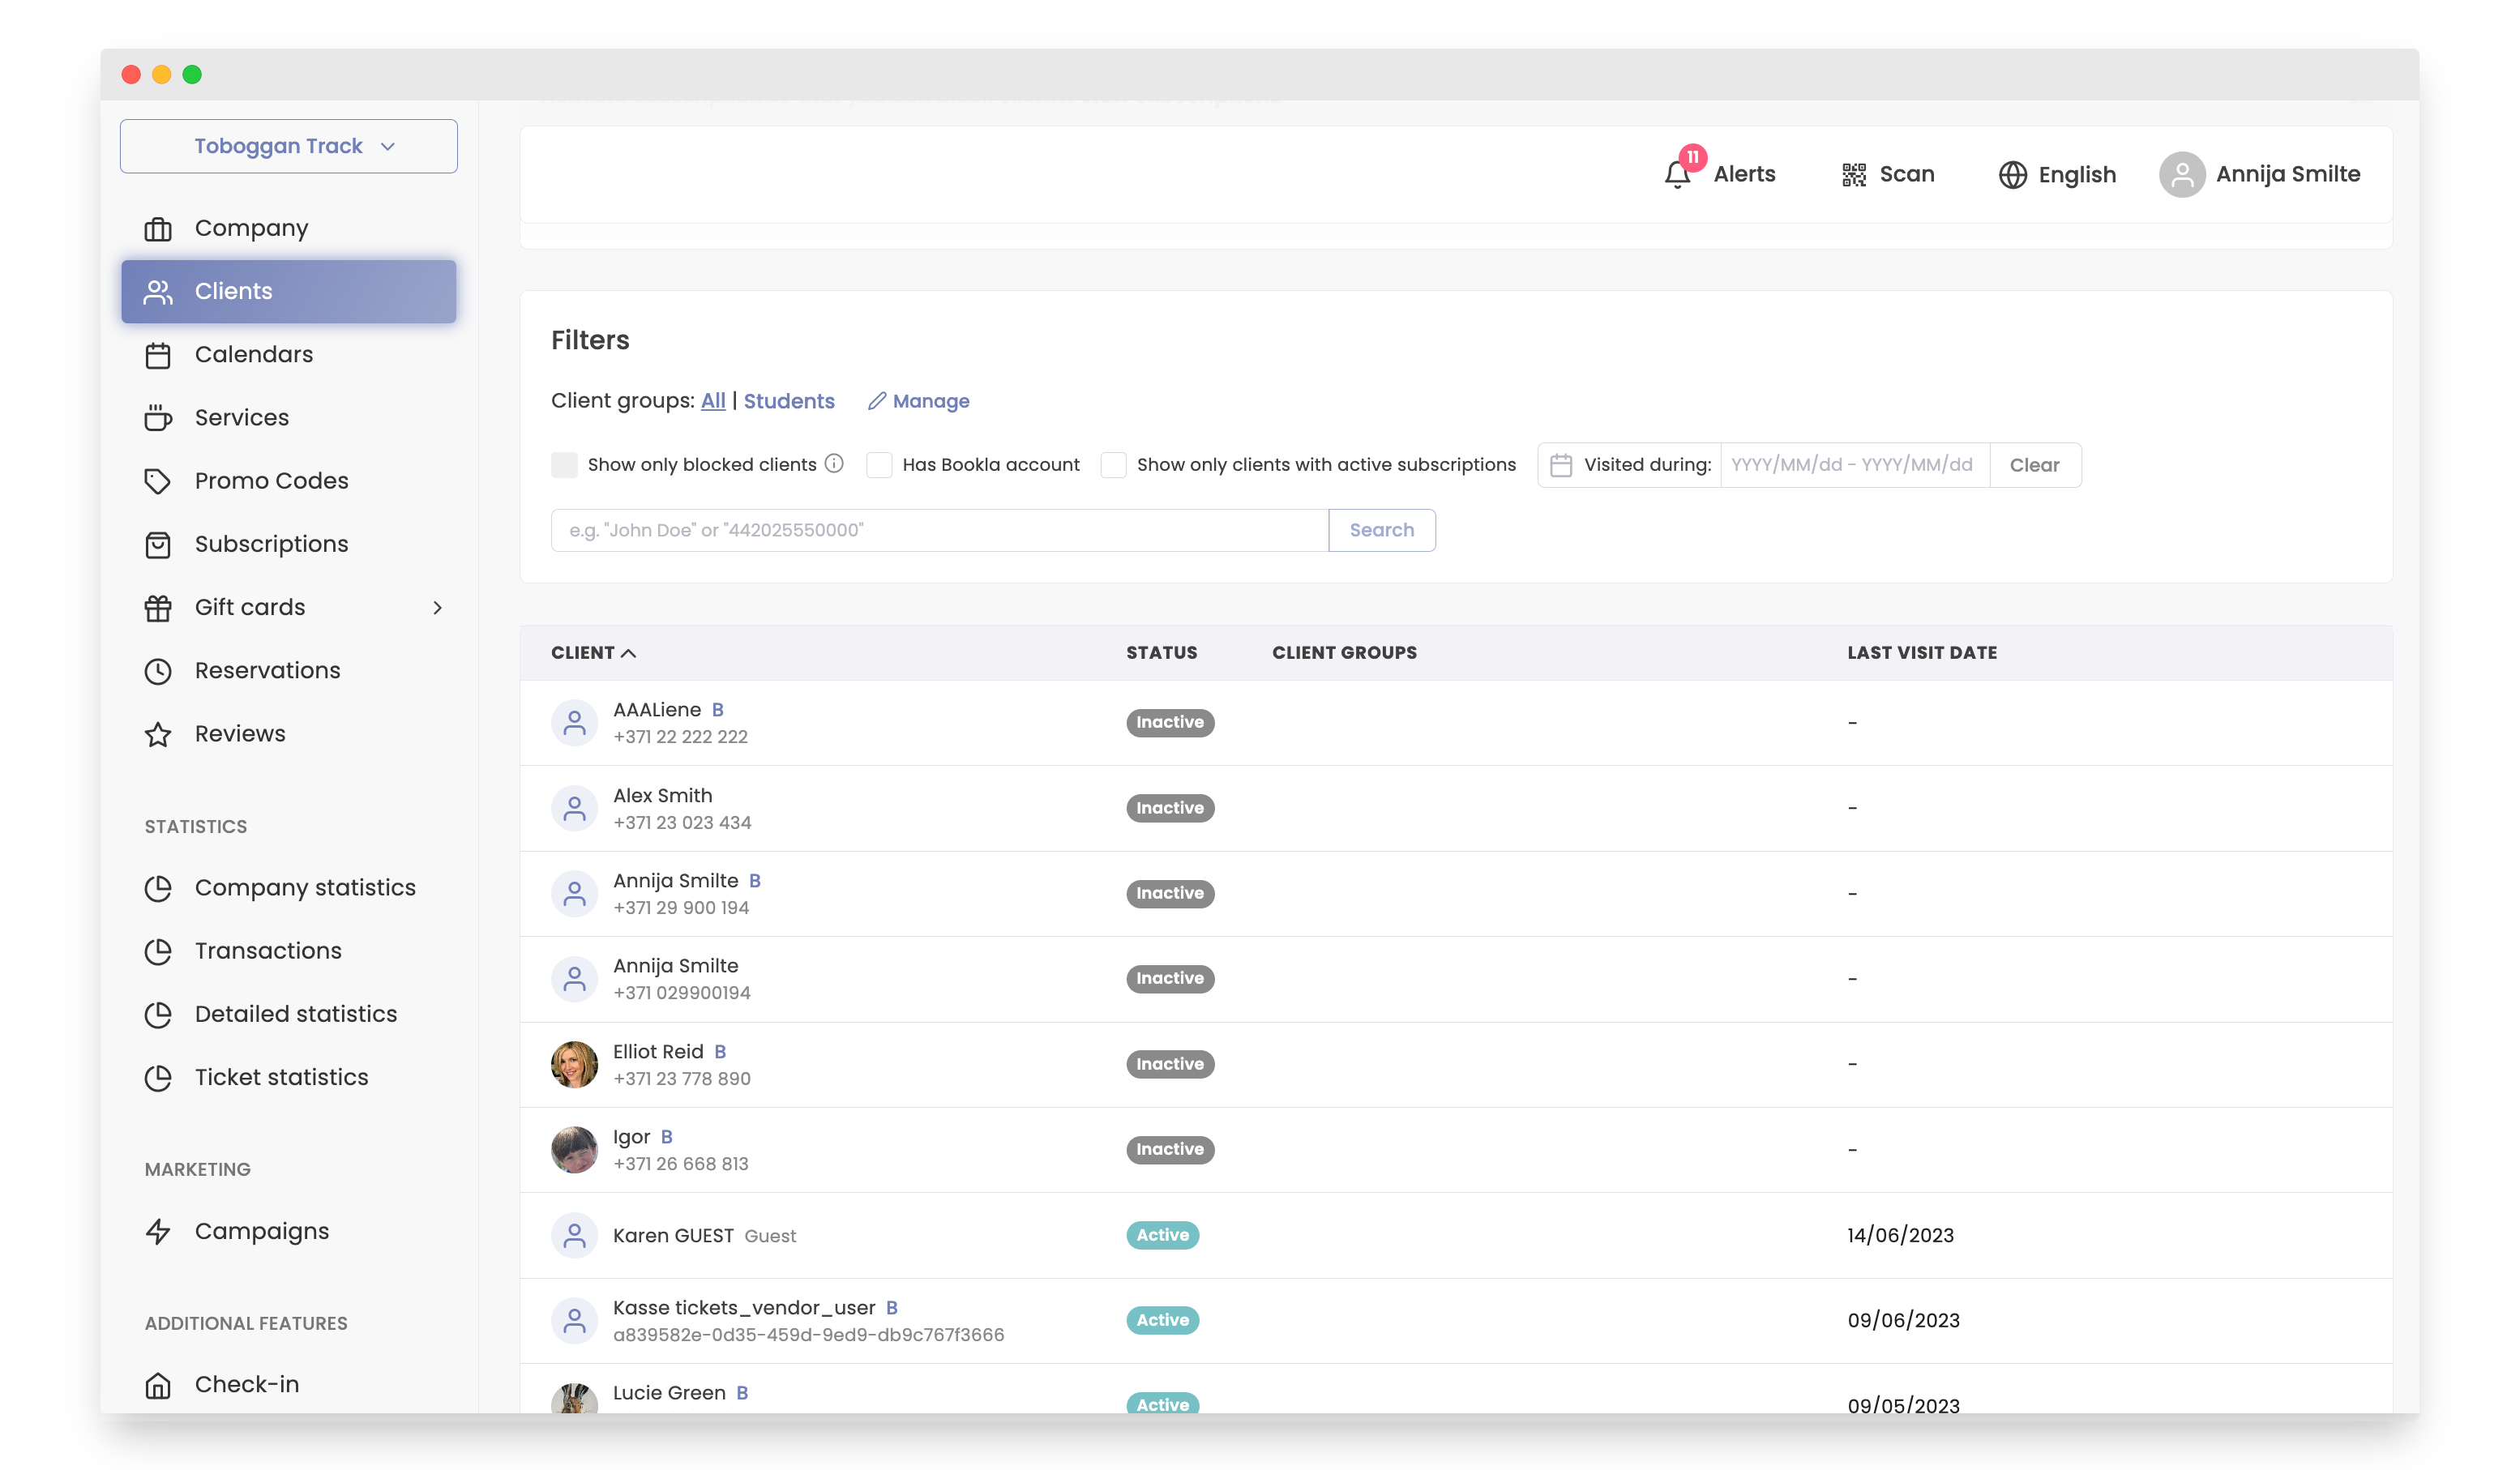Click the Campaigns lightning icon
This screenshot has width=2520, height=1470.
coord(158,1231)
